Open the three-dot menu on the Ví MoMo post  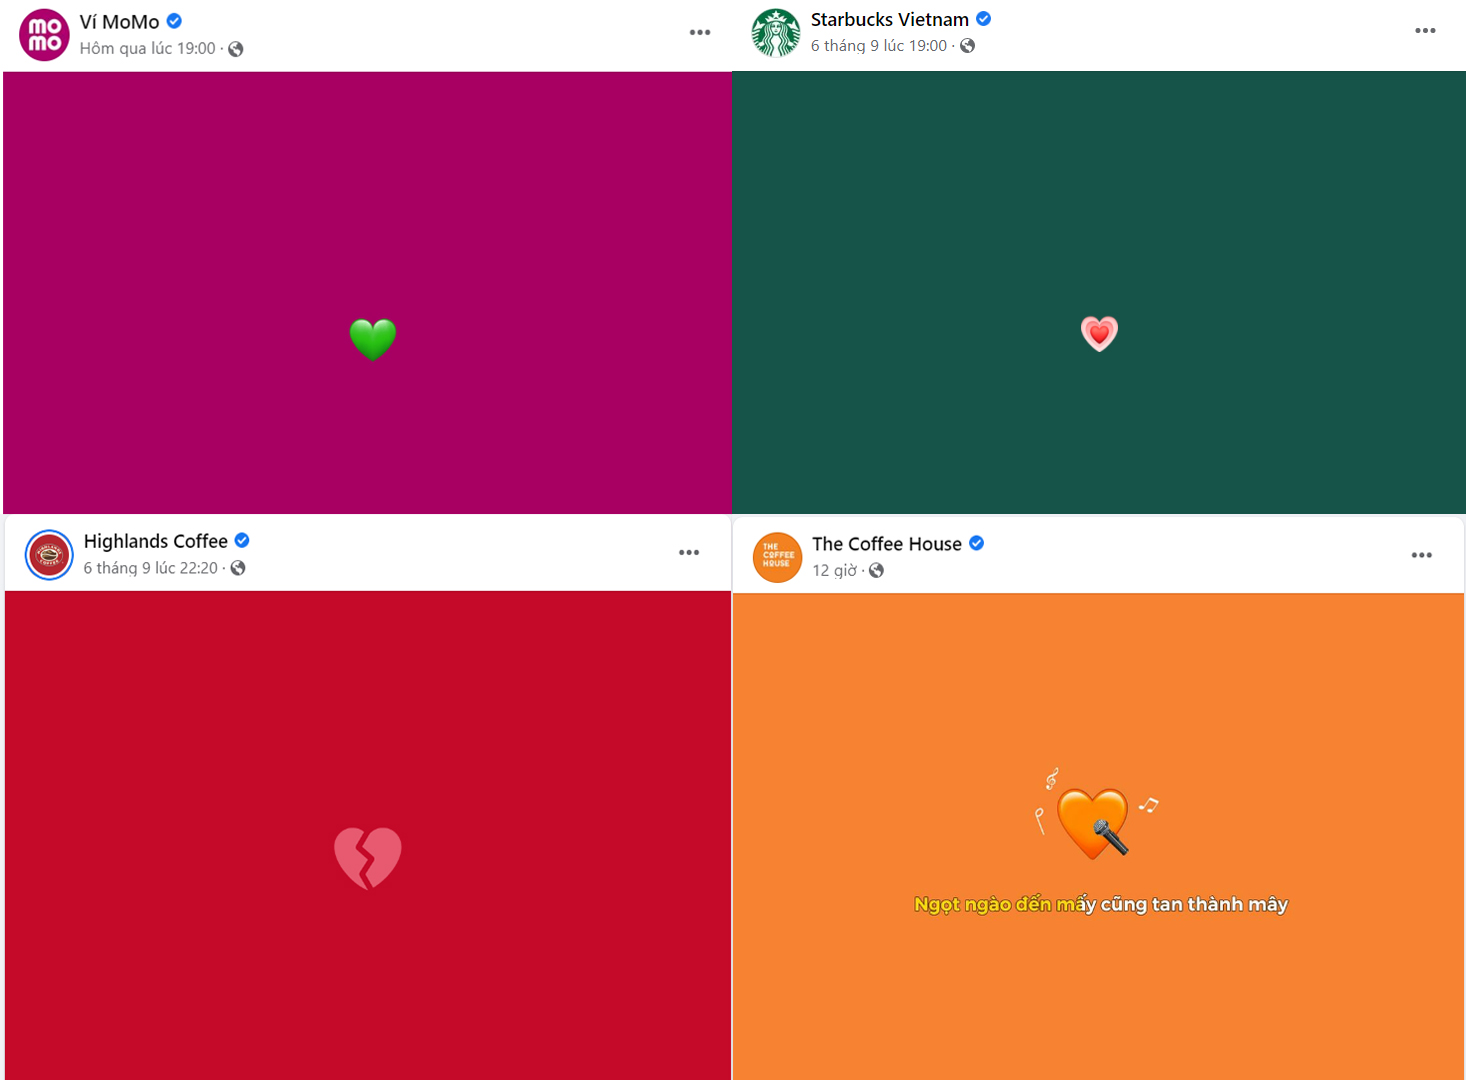(700, 33)
